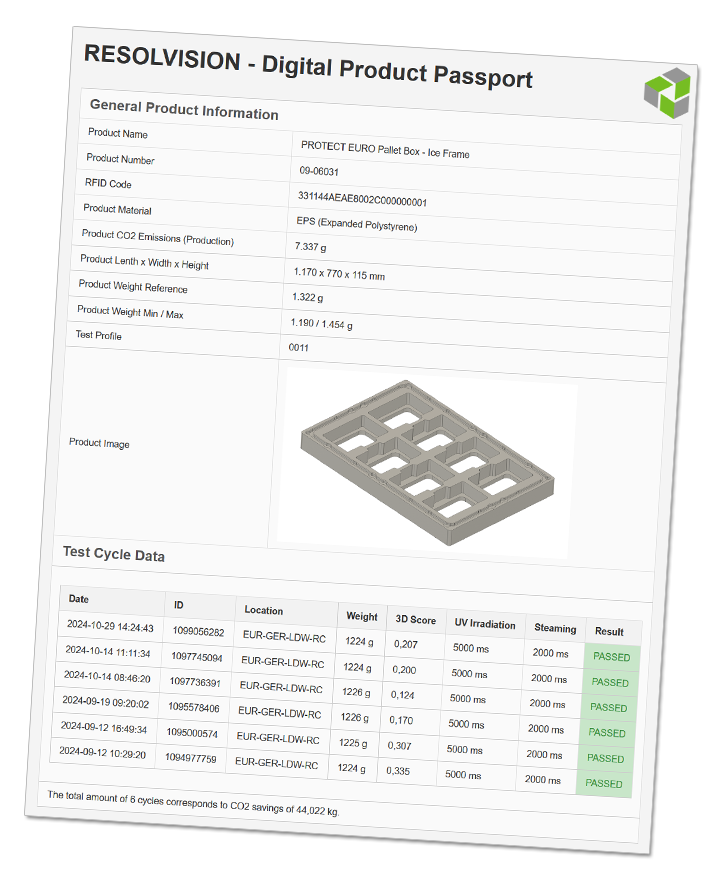
Task: Click location EUR-GER-LDW-RC for test 1097745094
Action: (x=282, y=662)
